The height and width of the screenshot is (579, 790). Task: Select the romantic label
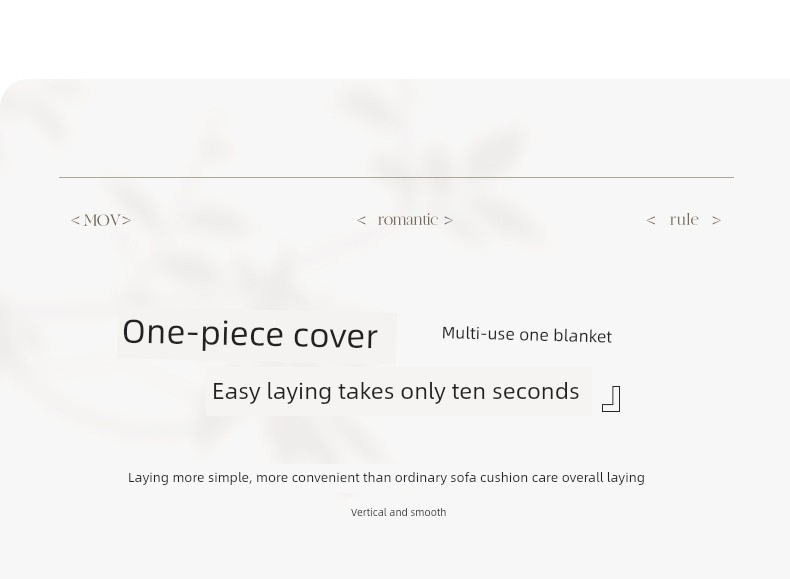point(408,220)
